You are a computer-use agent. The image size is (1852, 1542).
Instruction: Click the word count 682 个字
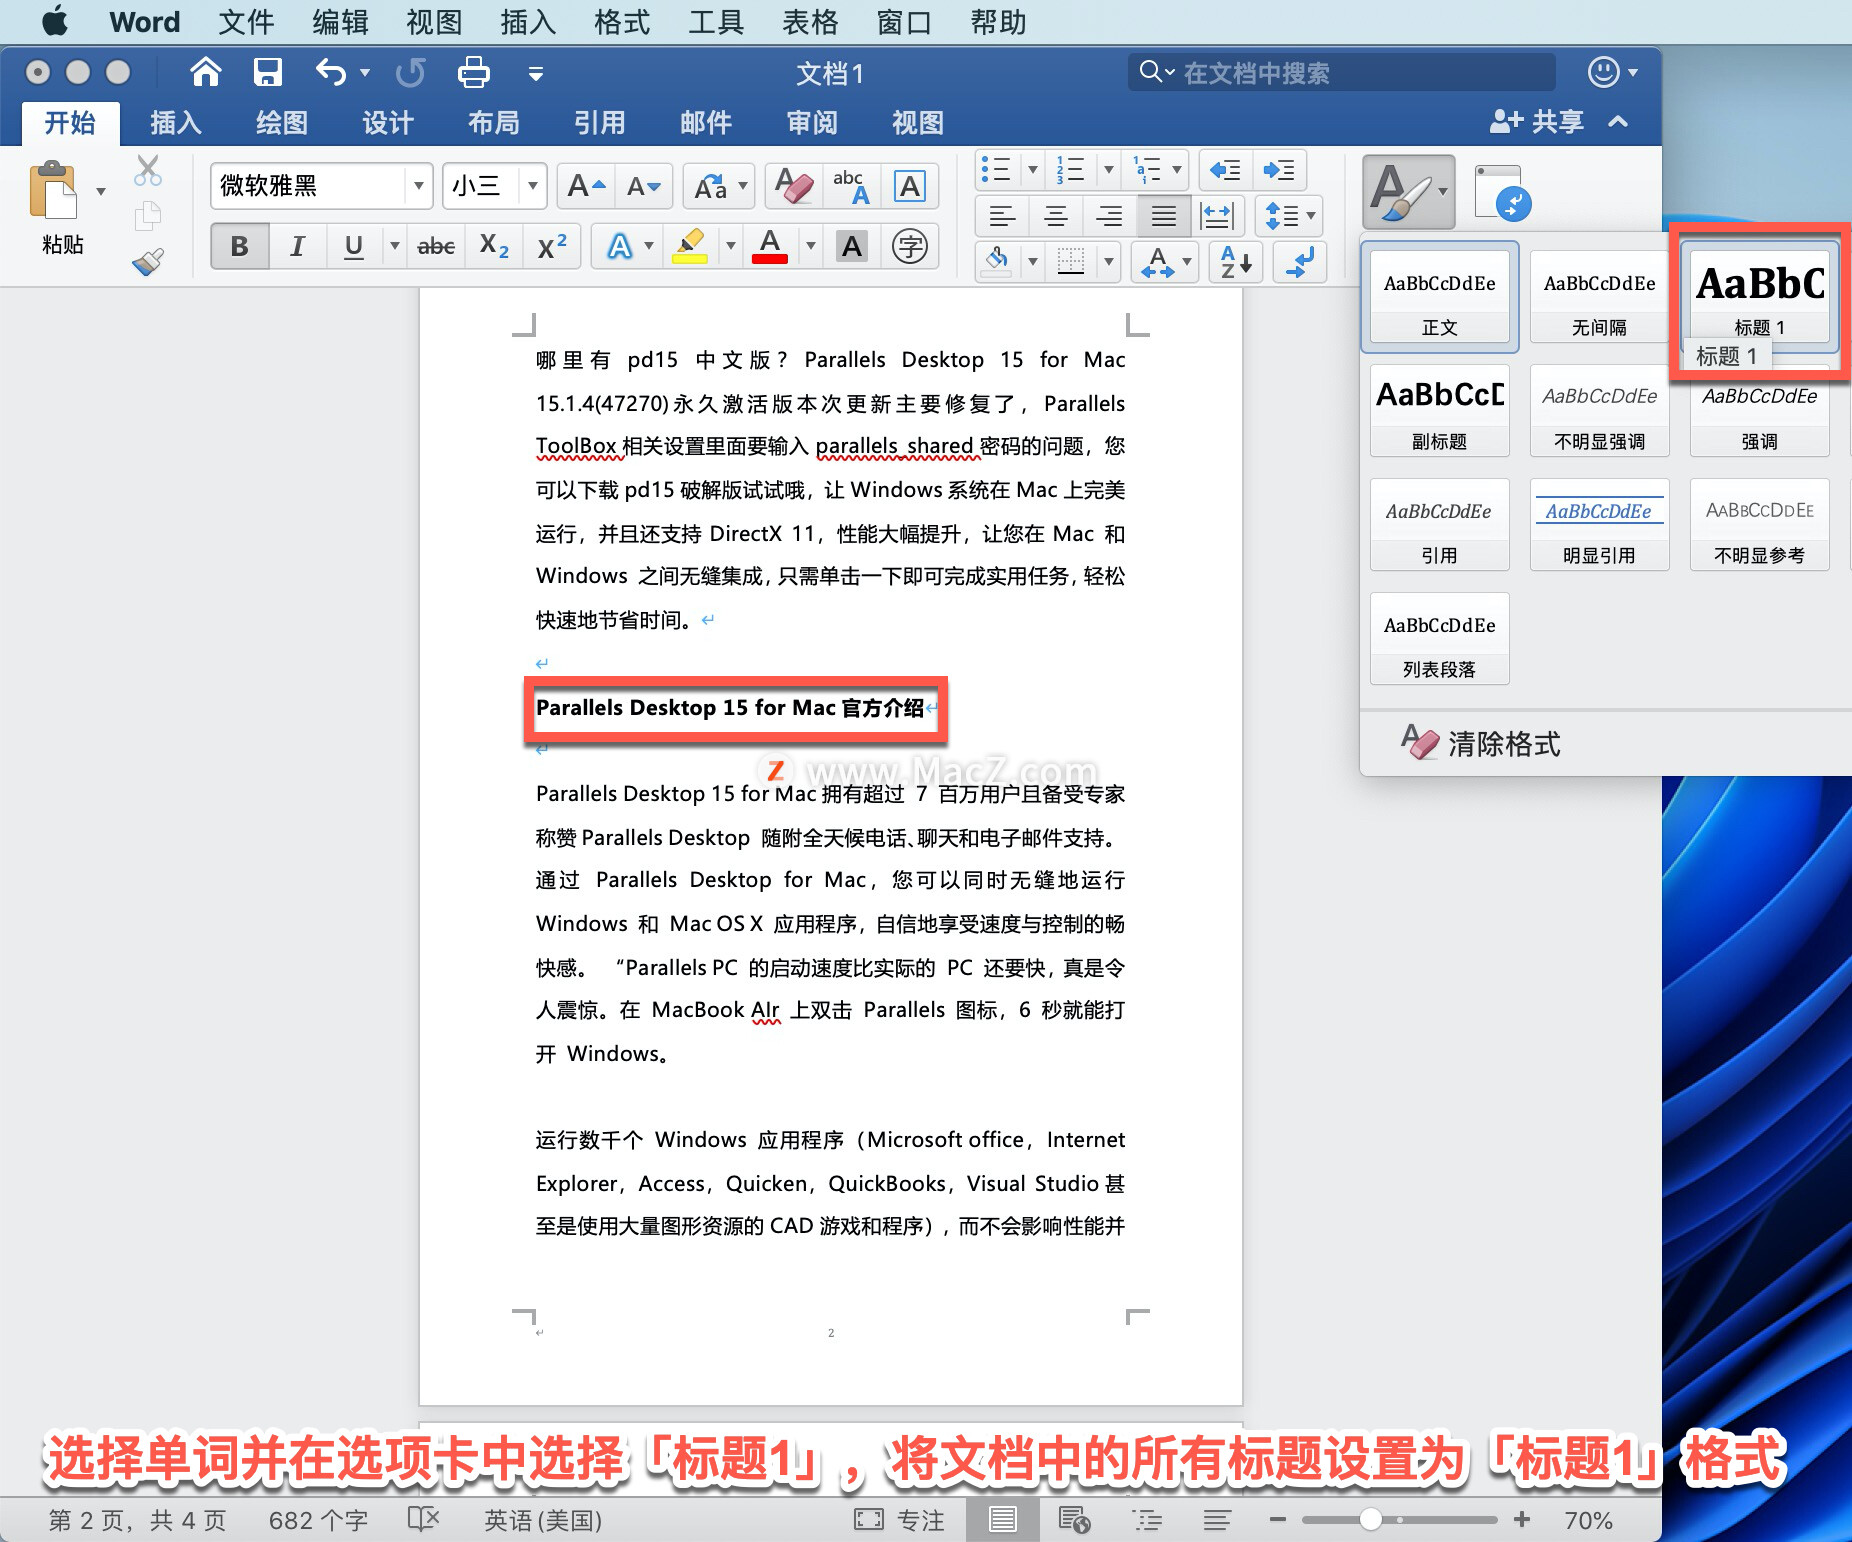click(x=318, y=1520)
